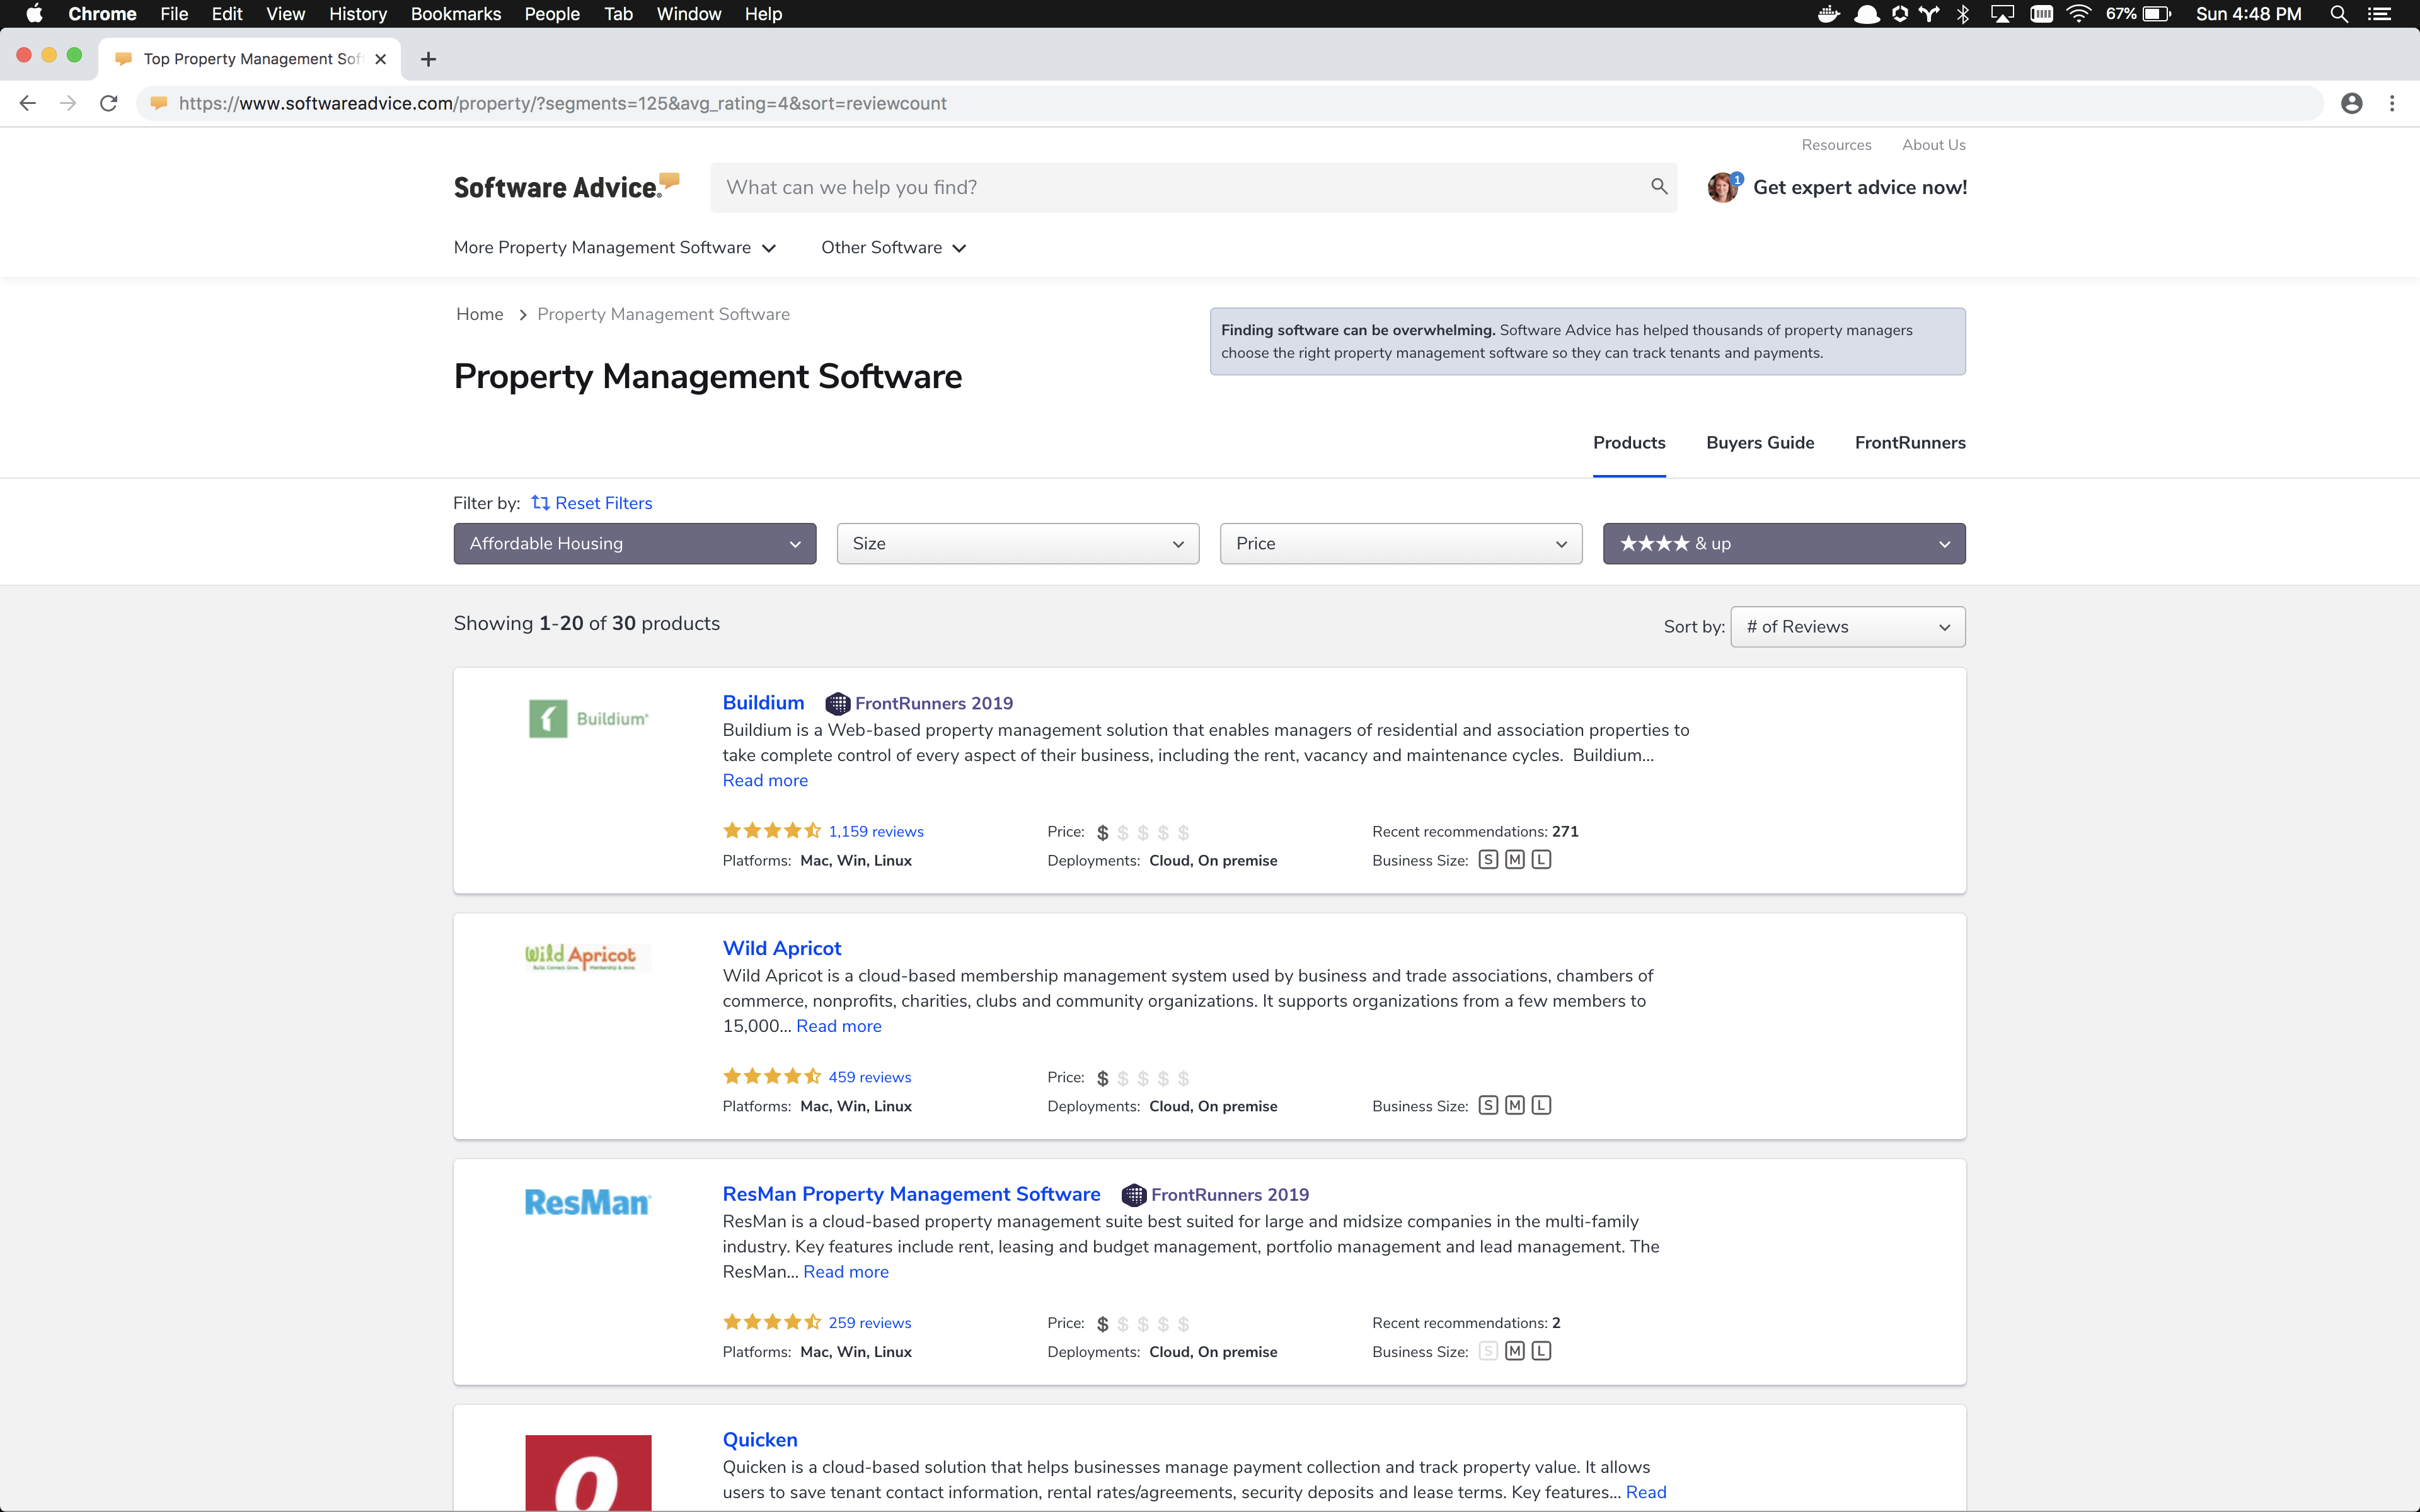Viewport: 2420px width, 1512px height.
Task: Click the browser forward arrow
Action: 68,103
